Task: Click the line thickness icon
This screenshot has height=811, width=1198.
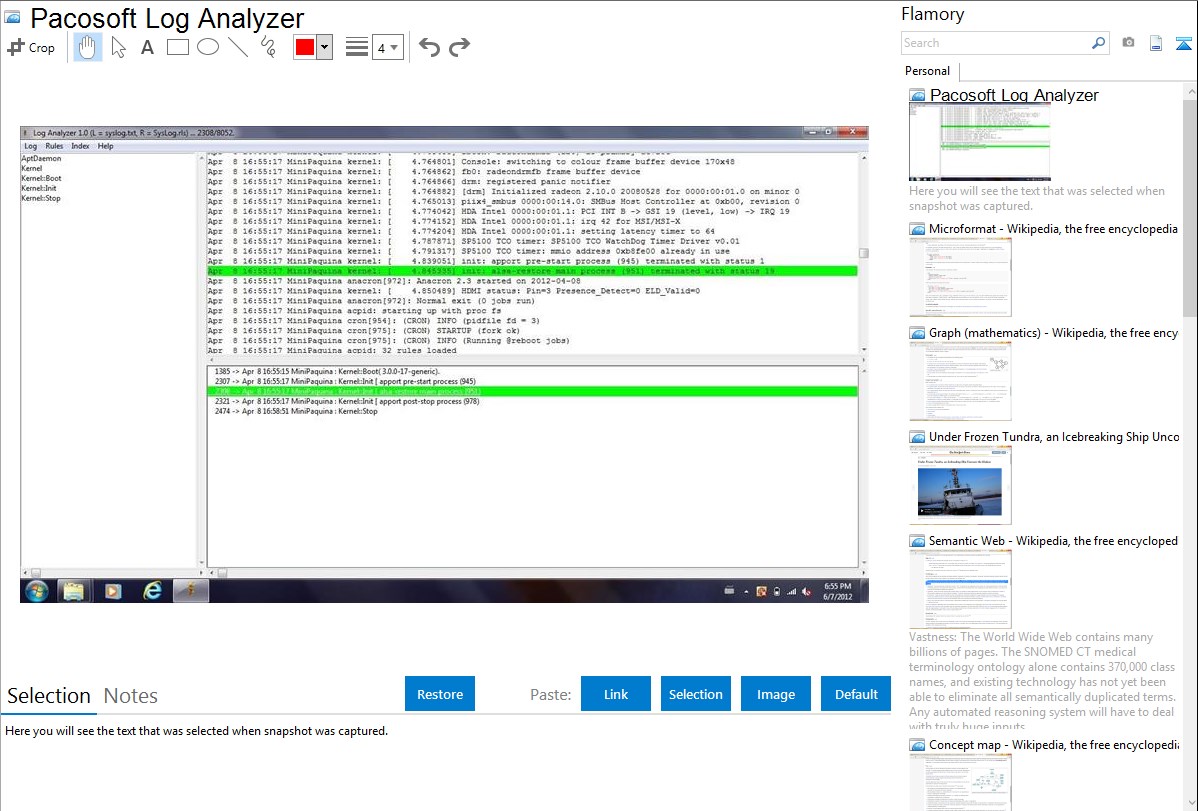Action: [x=357, y=47]
